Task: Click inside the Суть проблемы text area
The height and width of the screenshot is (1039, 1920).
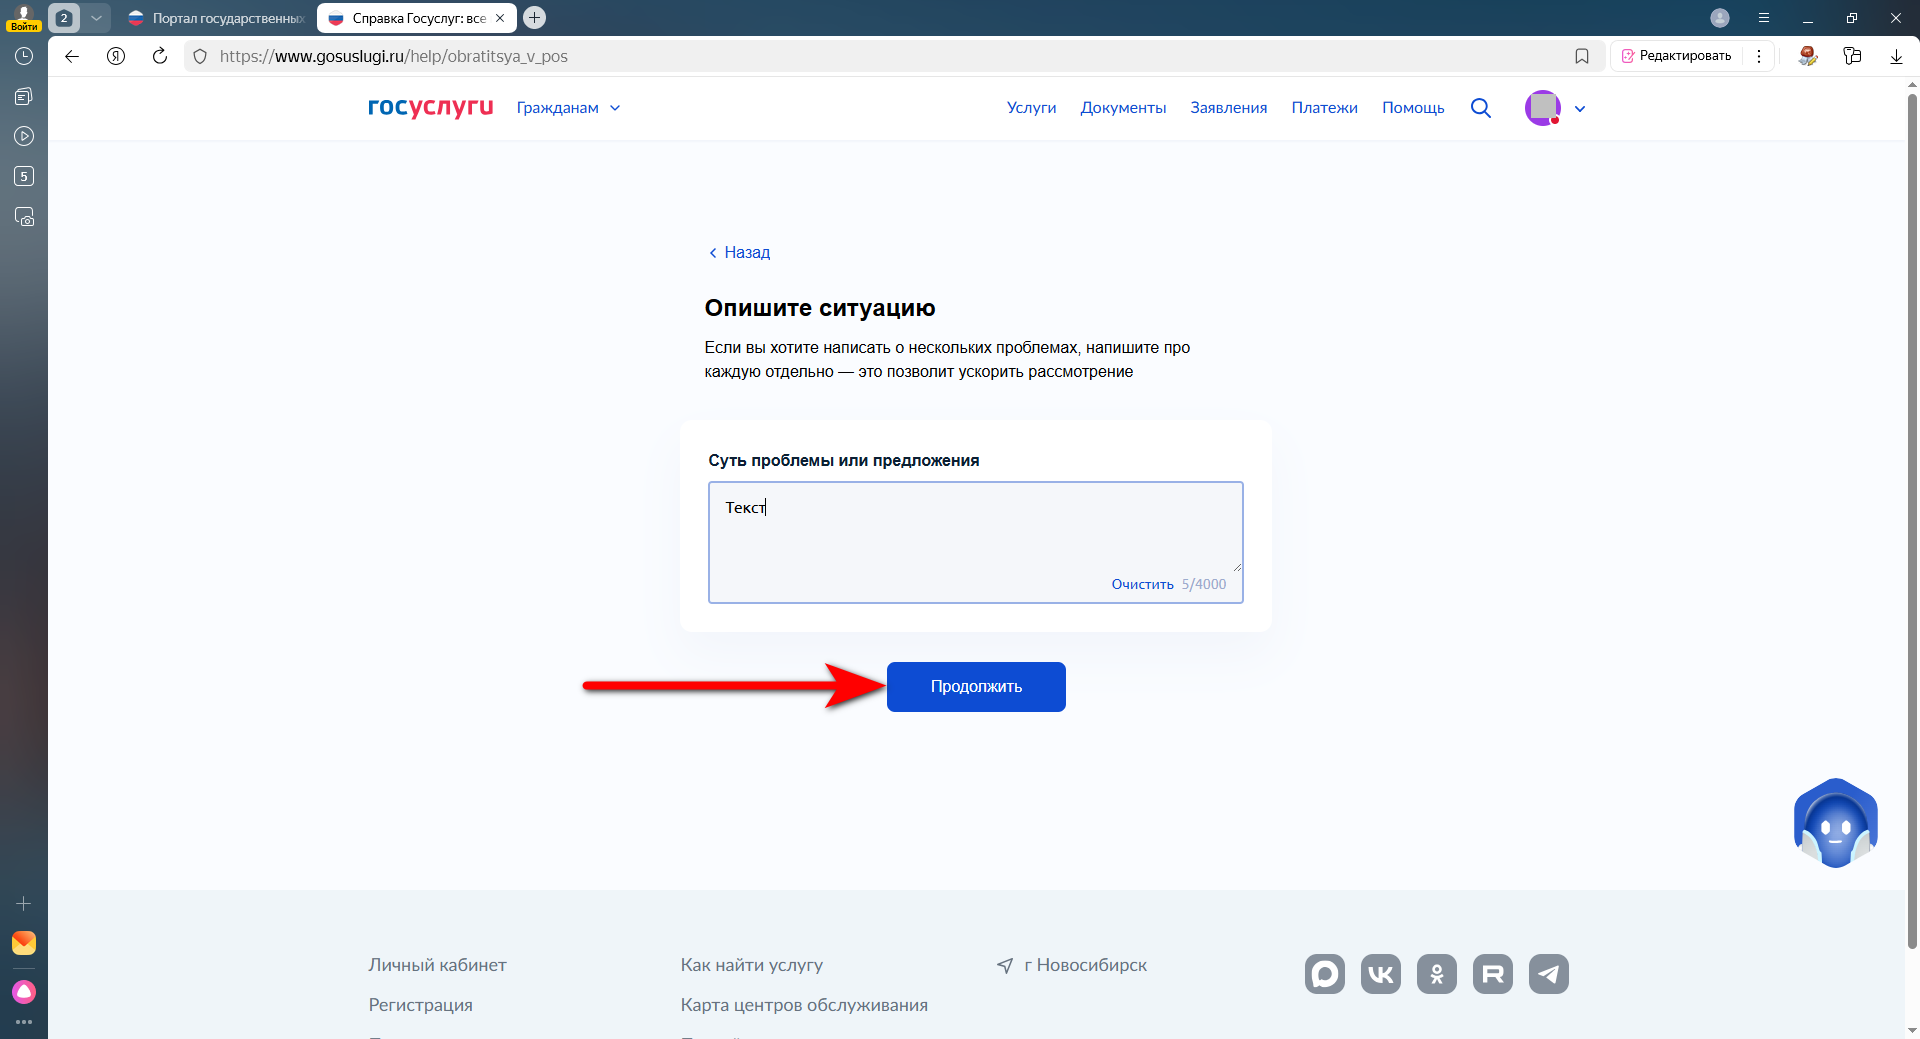Action: coord(975,530)
